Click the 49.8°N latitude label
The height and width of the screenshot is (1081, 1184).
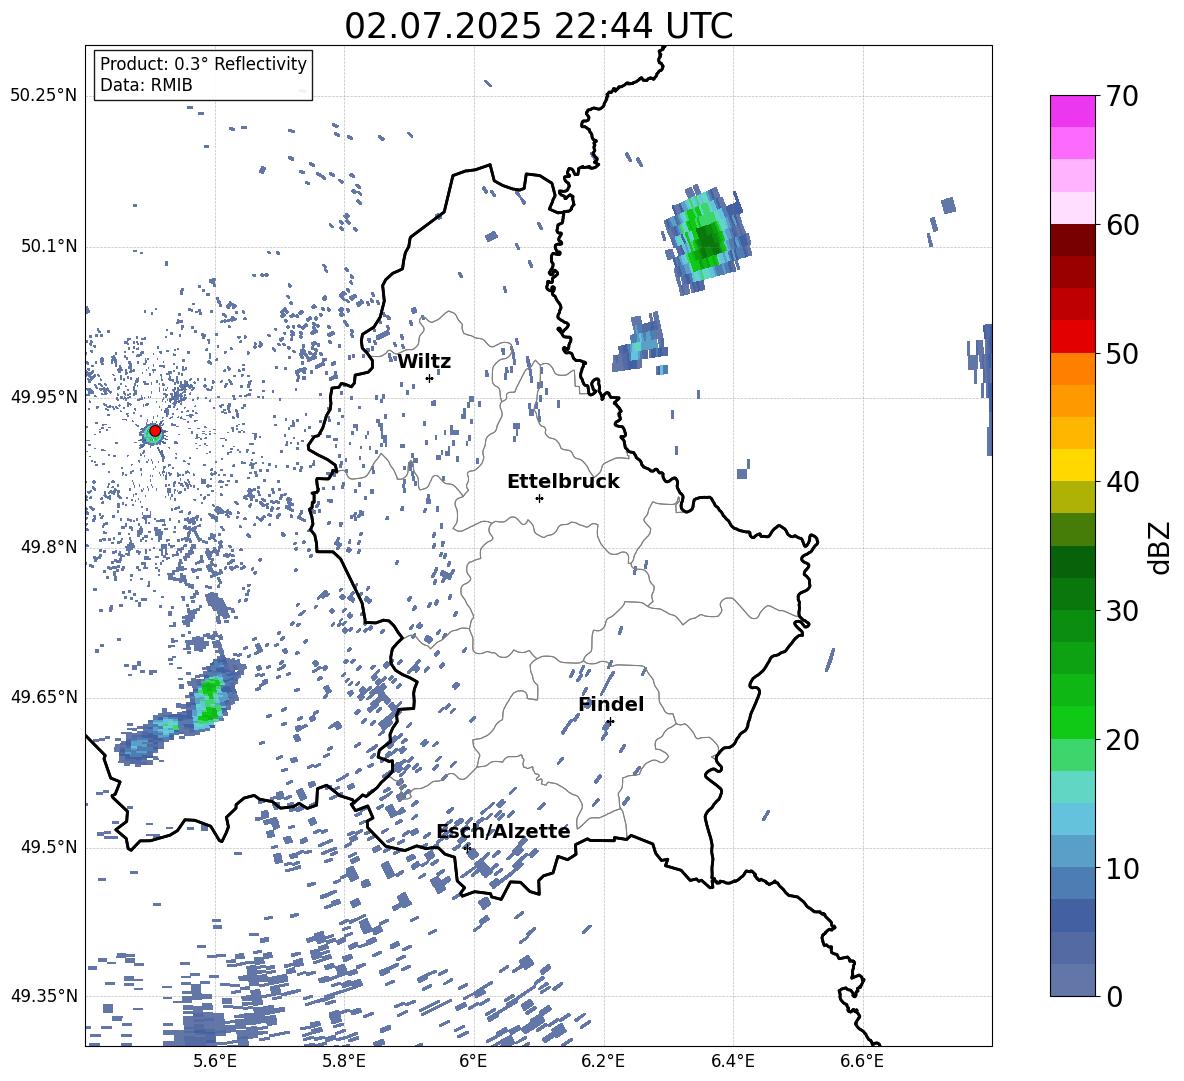48,547
